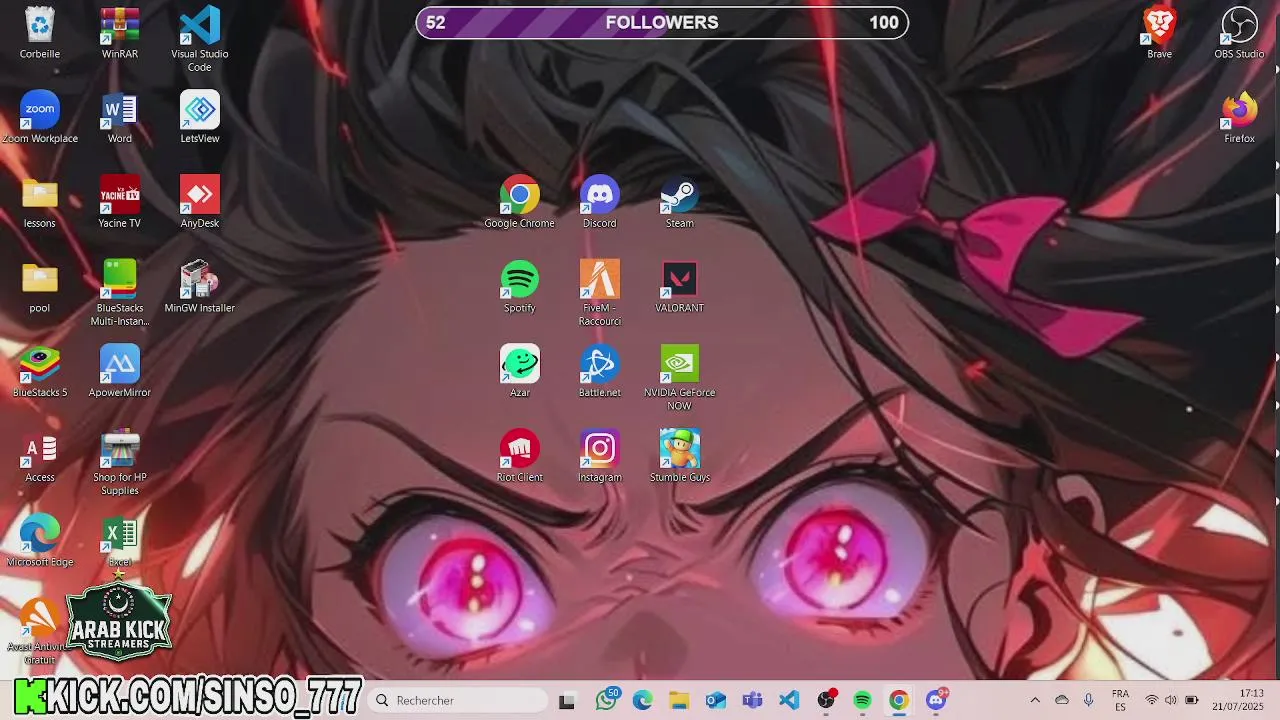Launch the Yacine TV shortcut
The height and width of the screenshot is (720, 1280).
point(120,202)
